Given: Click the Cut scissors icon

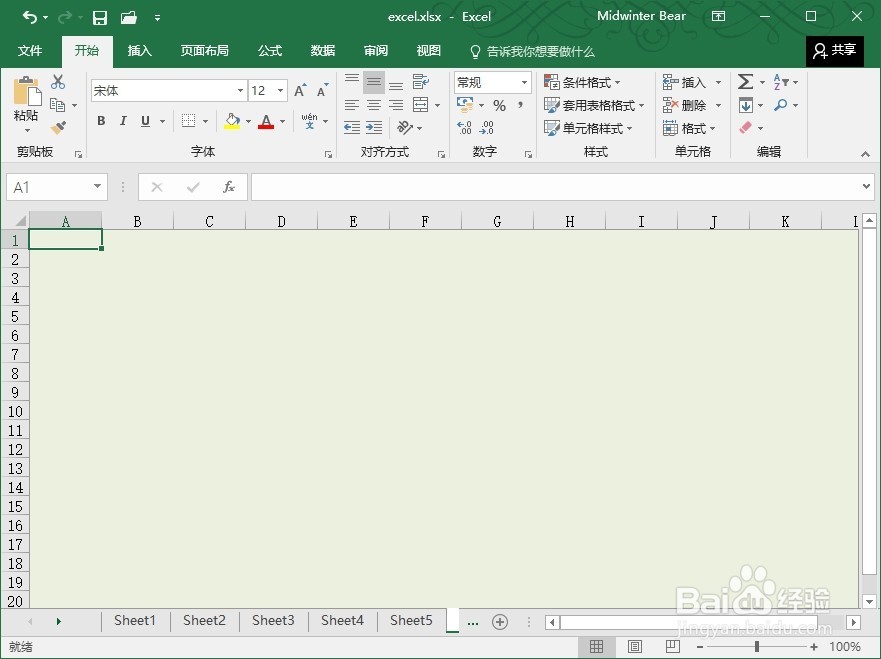Looking at the screenshot, I should (x=58, y=82).
